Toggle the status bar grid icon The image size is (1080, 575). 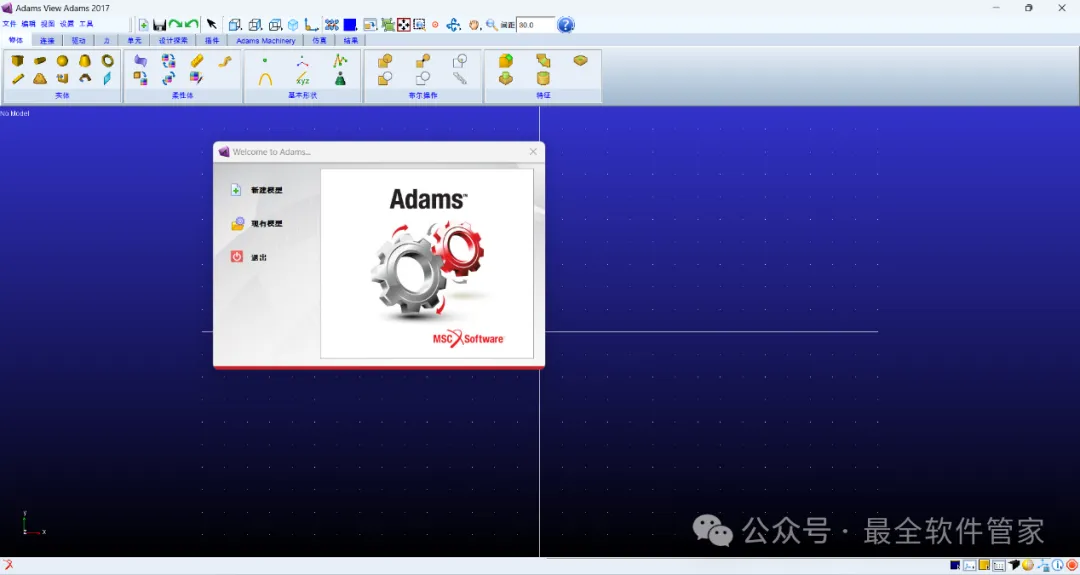999,566
